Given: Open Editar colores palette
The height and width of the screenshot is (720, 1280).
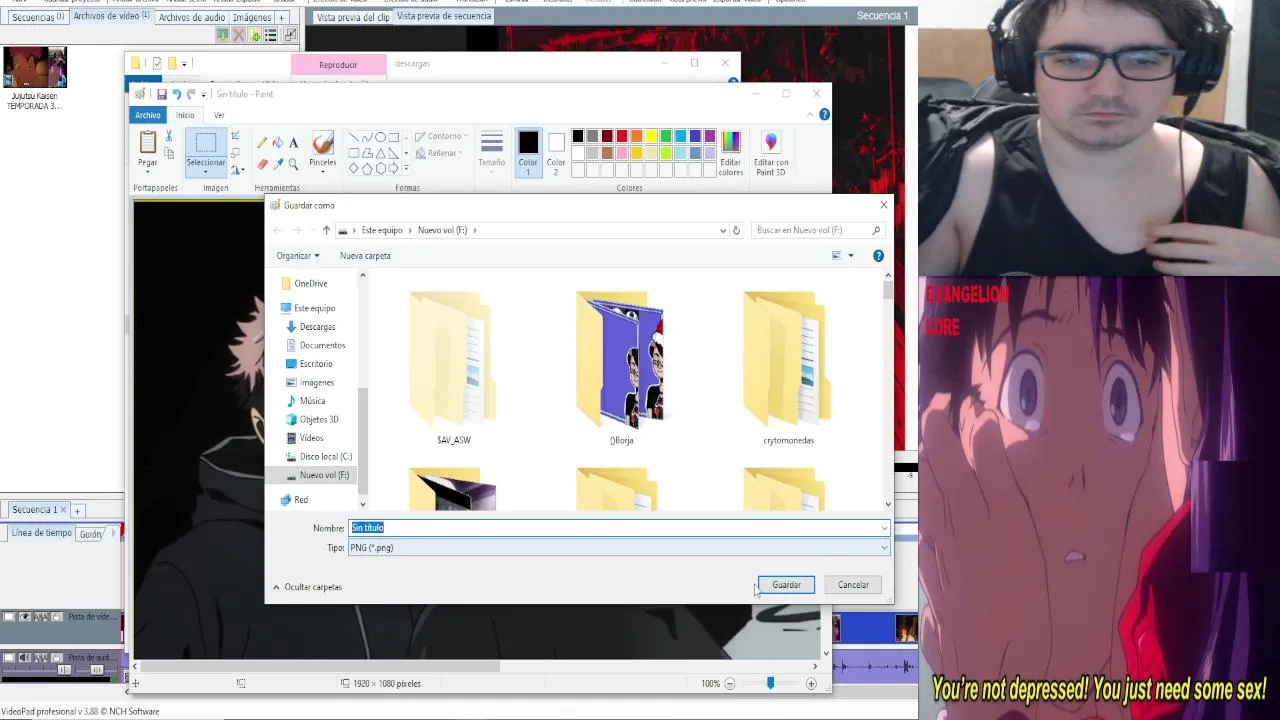Looking at the screenshot, I should point(731,153).
